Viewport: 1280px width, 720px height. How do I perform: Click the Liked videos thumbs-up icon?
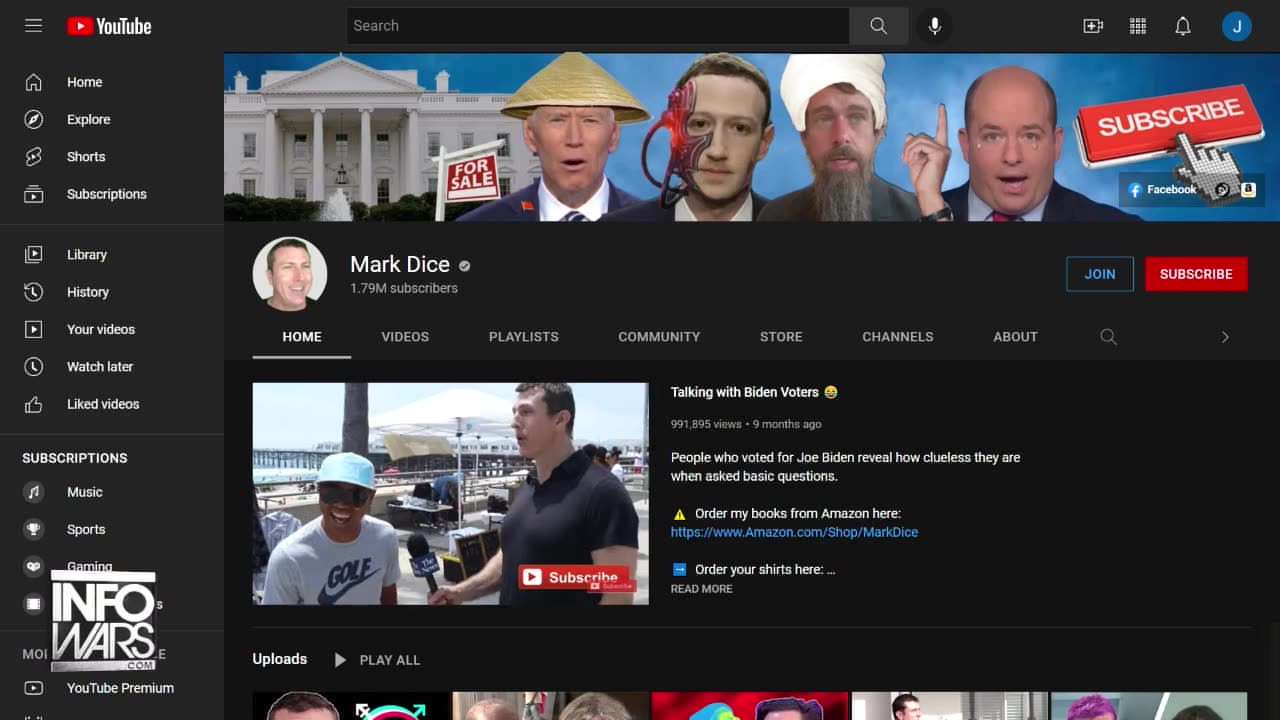[34, 404]
